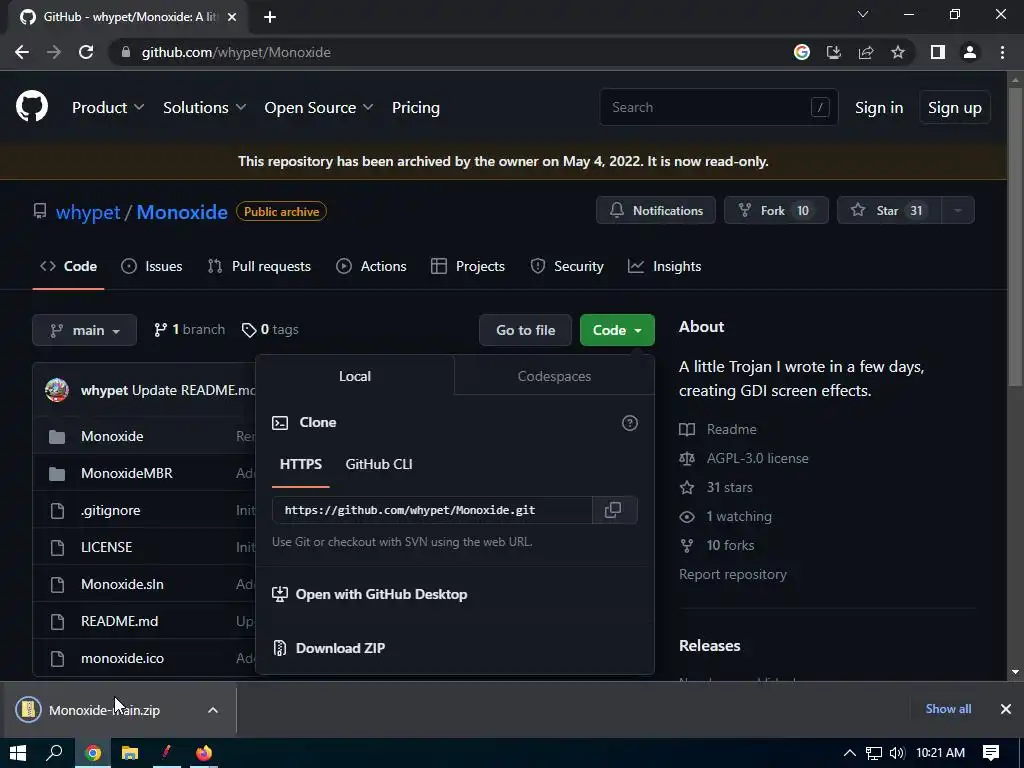Open new browser tab with plus icon
The height and width of the screenshot is (768, 1024).
(270, 17)
